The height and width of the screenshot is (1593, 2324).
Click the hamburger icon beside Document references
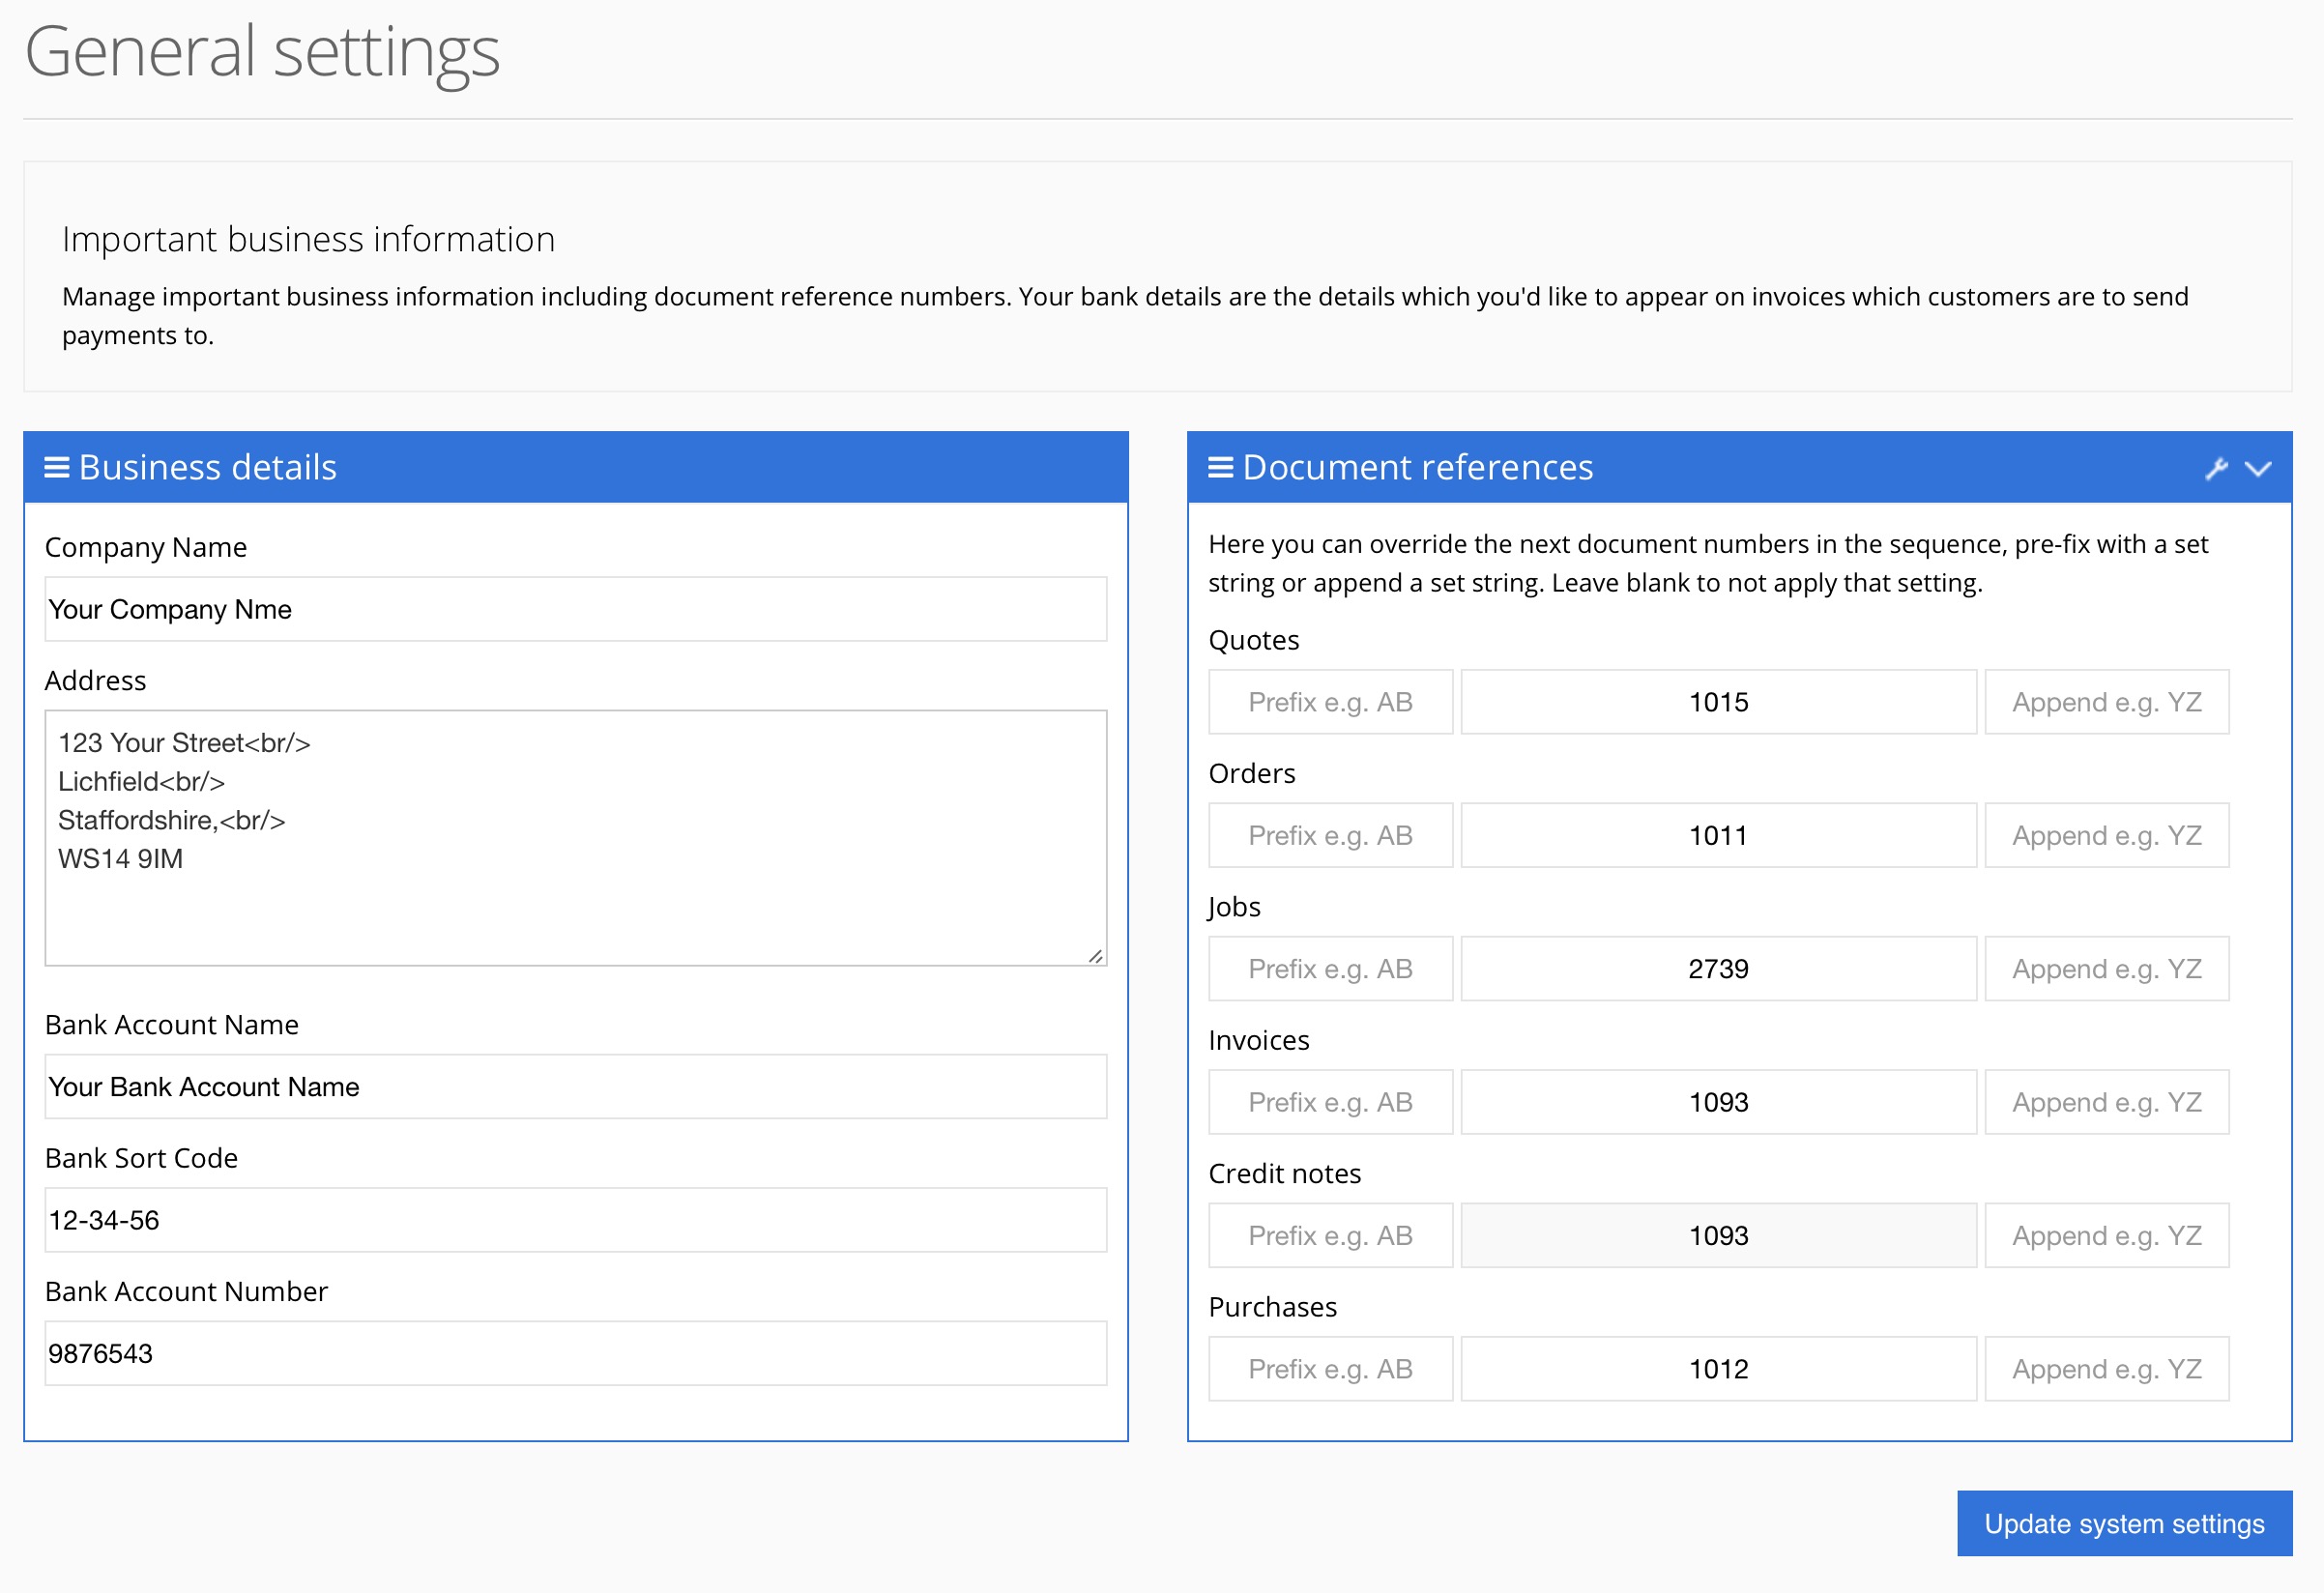1220,467
